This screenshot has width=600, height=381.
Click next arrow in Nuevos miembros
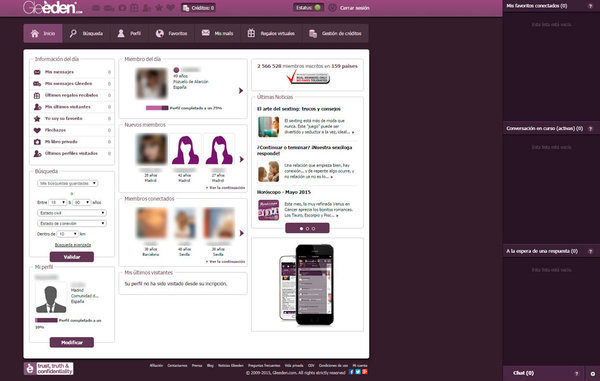241,159
